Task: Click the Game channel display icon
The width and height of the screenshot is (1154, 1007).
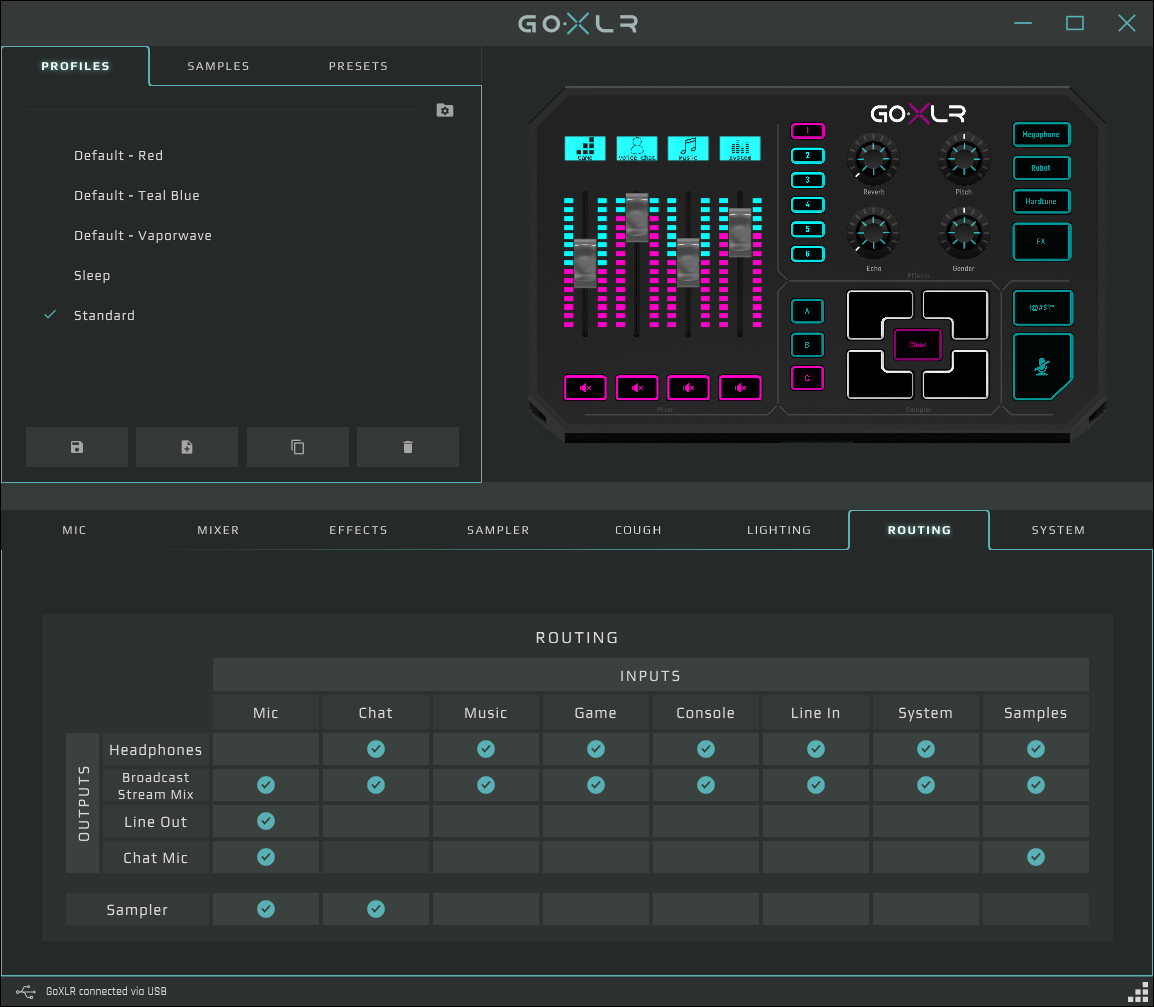Action: pos(585,148)
